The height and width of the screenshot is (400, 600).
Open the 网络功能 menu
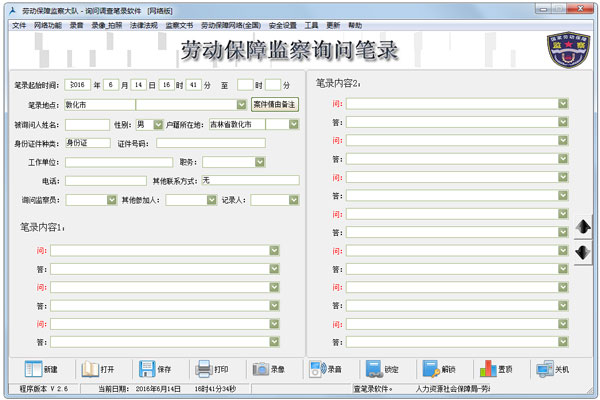coord(48,25)
